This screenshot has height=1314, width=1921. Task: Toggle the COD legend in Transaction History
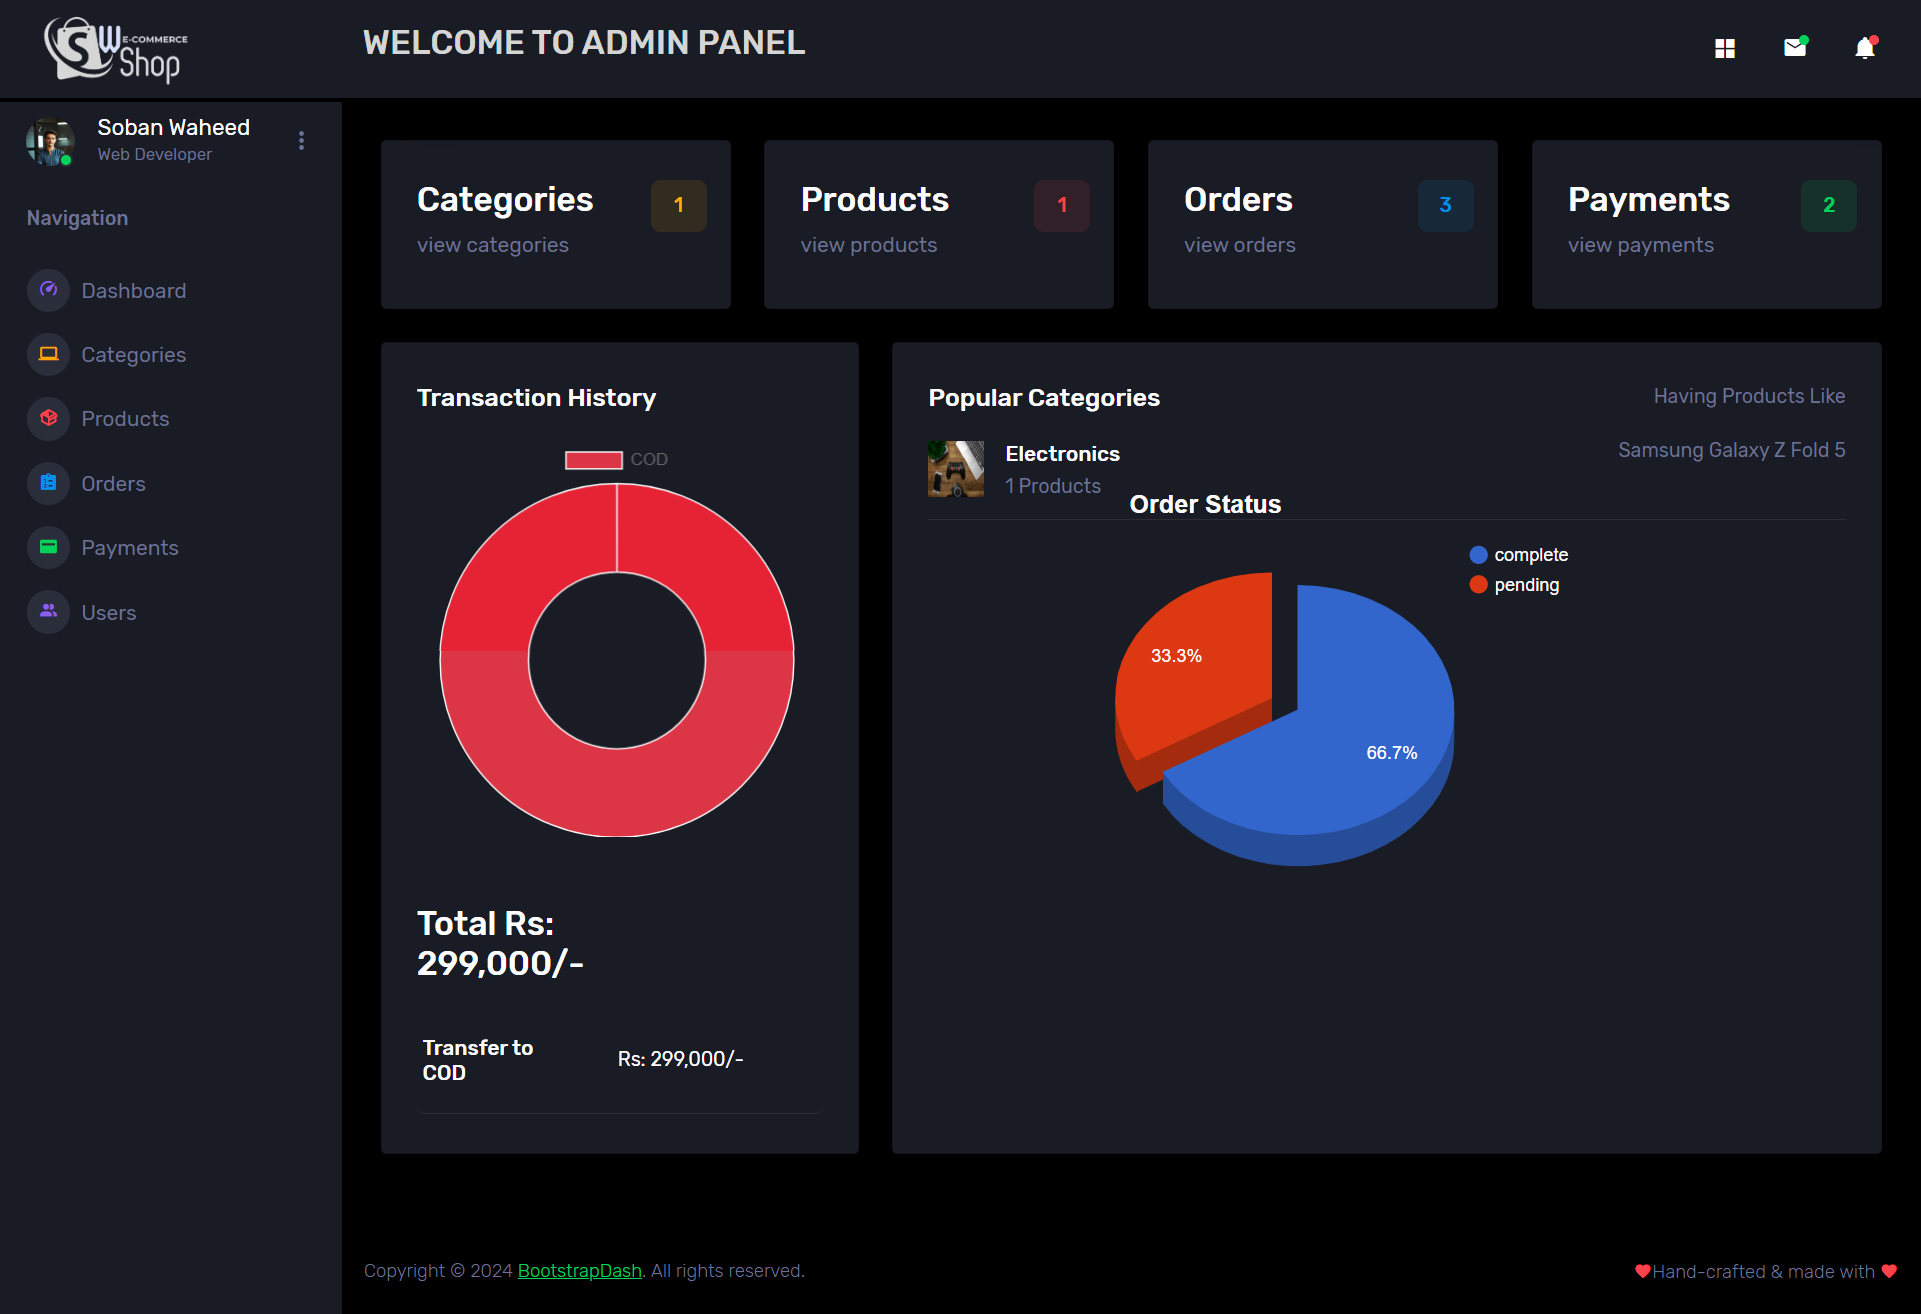tap(616, 459)
